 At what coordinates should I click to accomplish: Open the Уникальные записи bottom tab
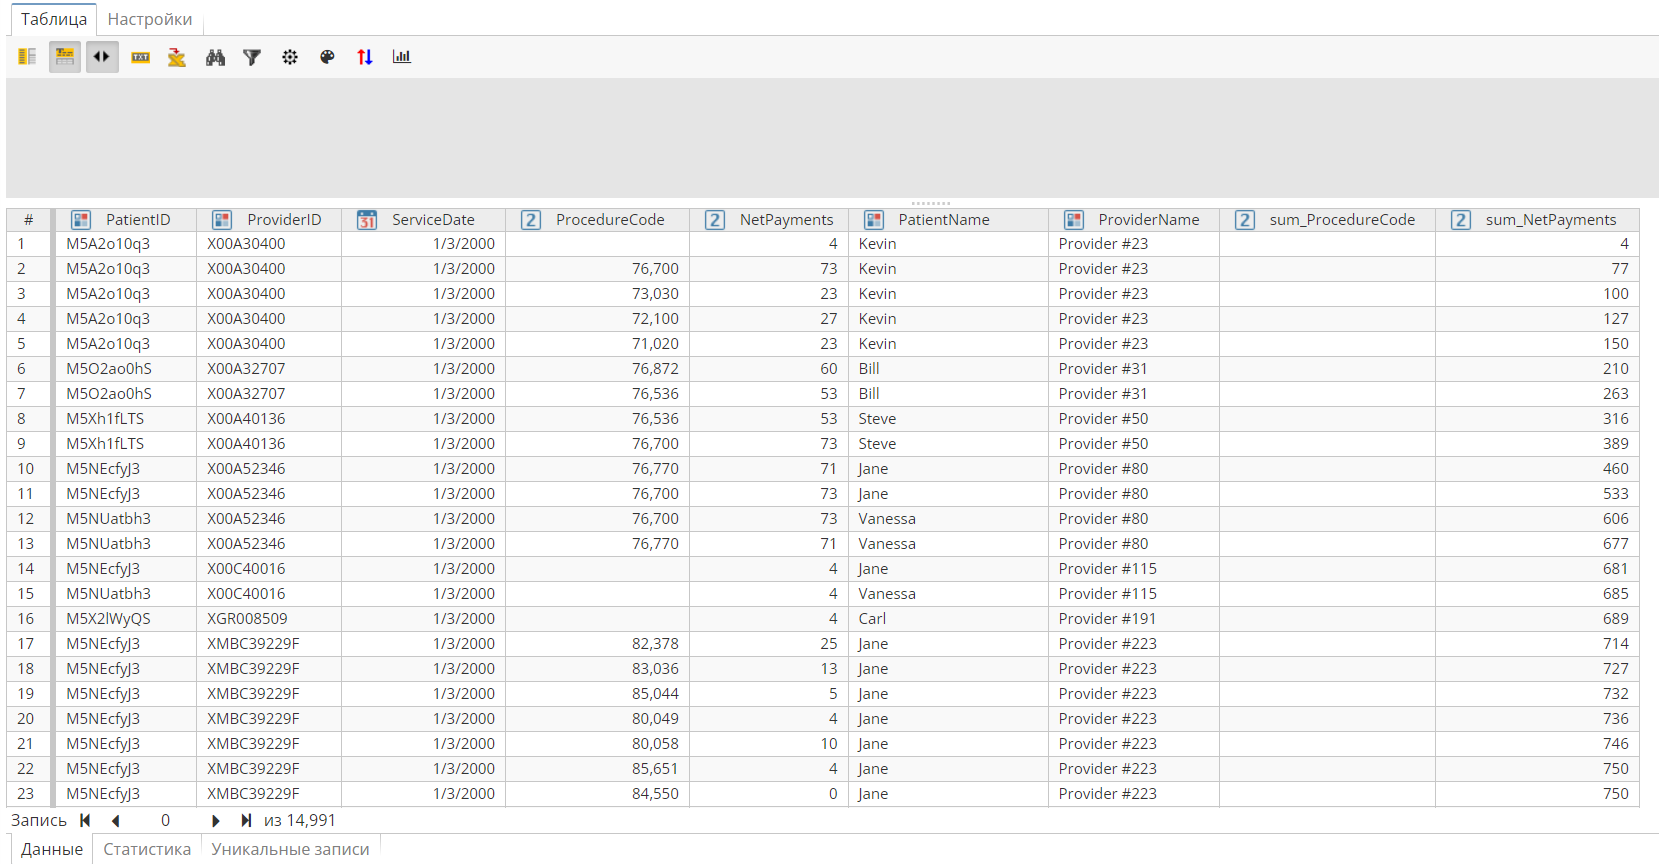click(x=290, y=849)
